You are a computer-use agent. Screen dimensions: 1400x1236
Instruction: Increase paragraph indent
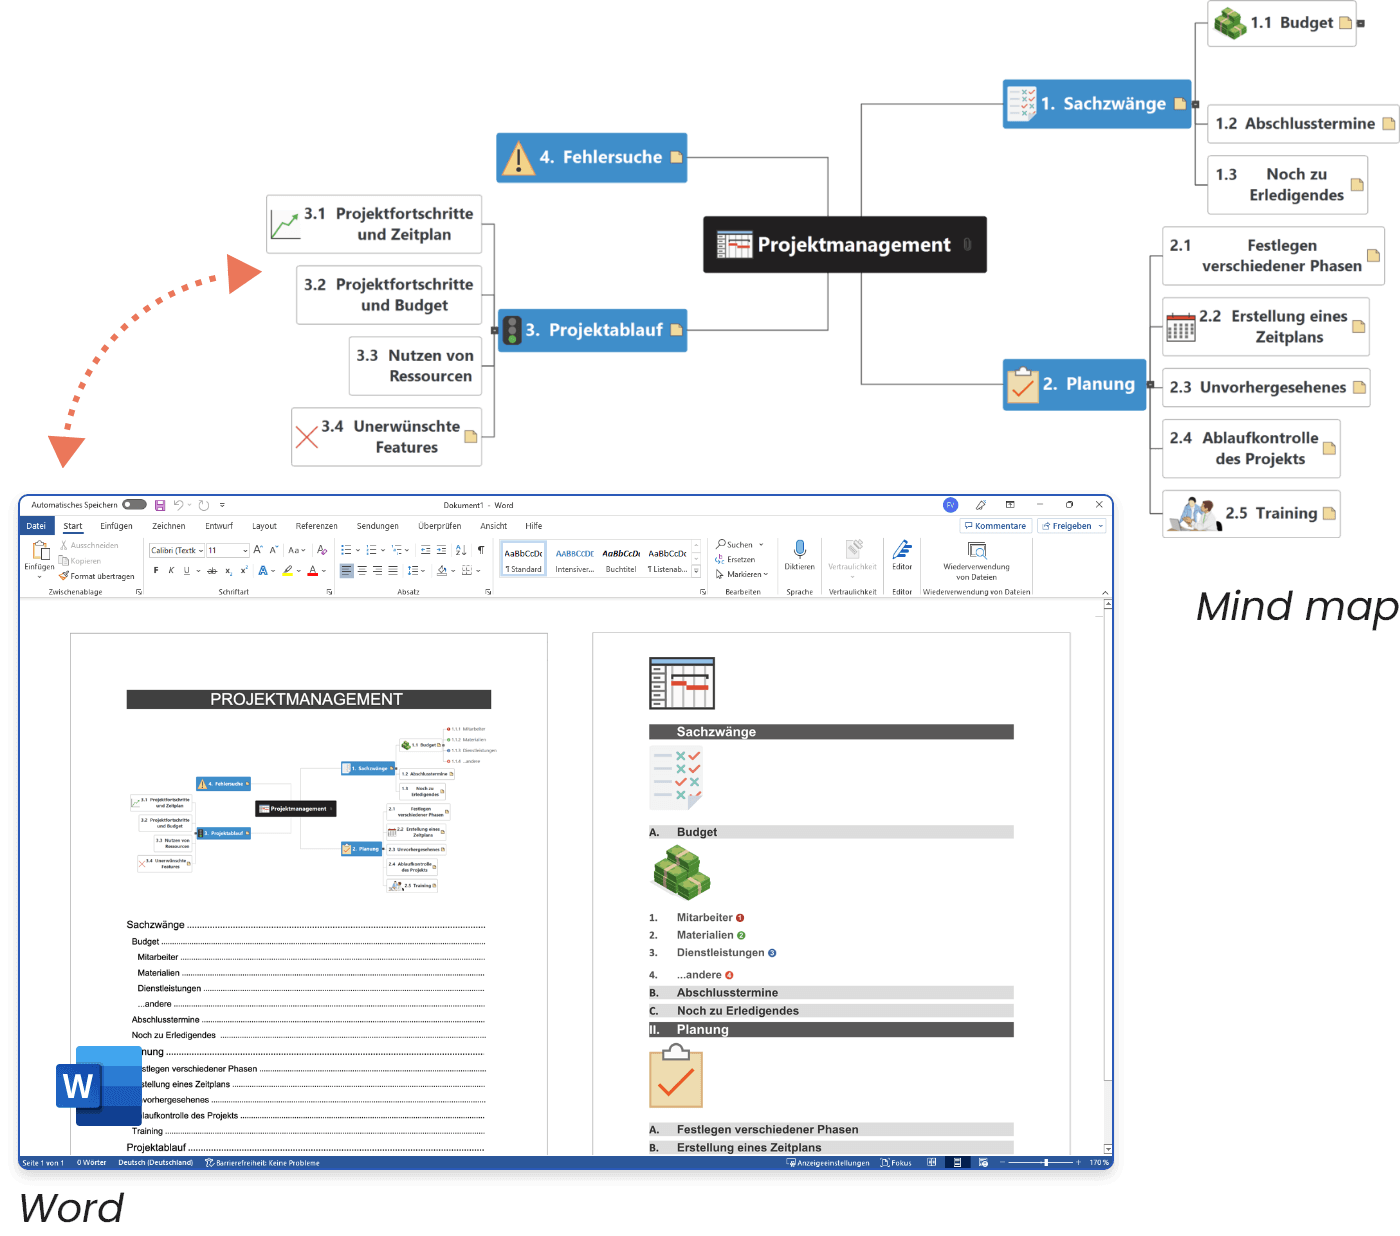tap(441, 550)
